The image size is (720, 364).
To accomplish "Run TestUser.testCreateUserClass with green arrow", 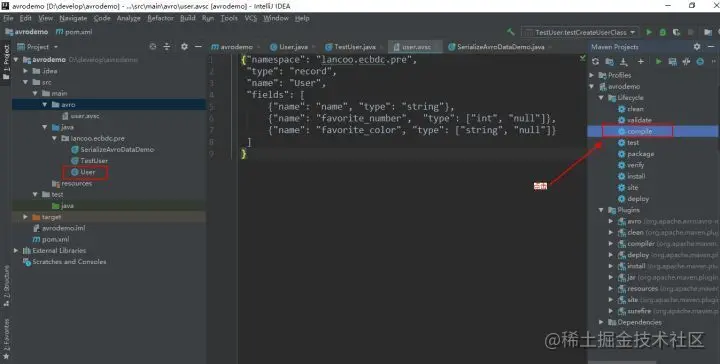I will [649, 32].
